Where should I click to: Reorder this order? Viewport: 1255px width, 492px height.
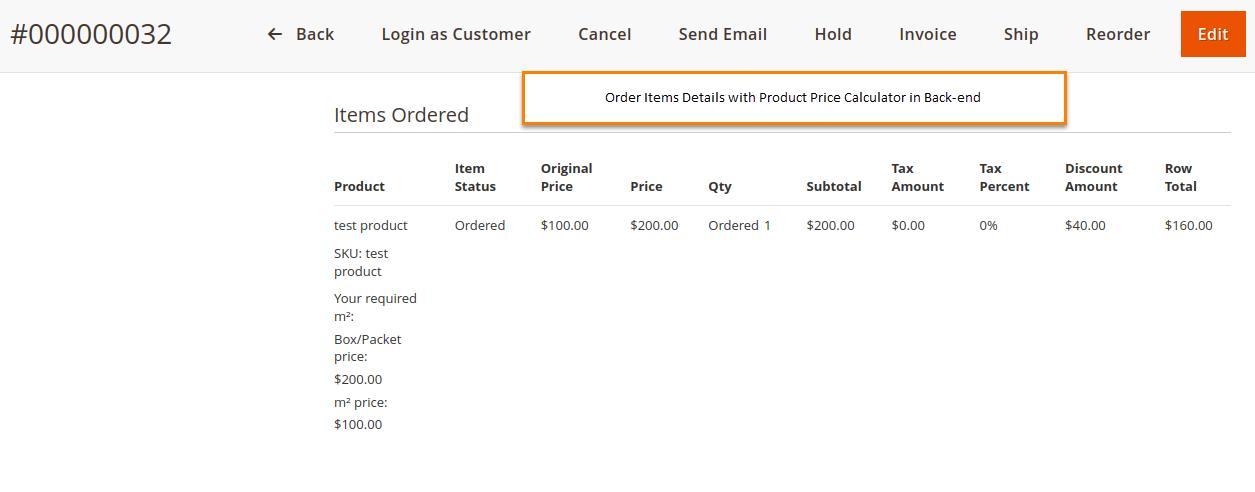[1118, 34]
